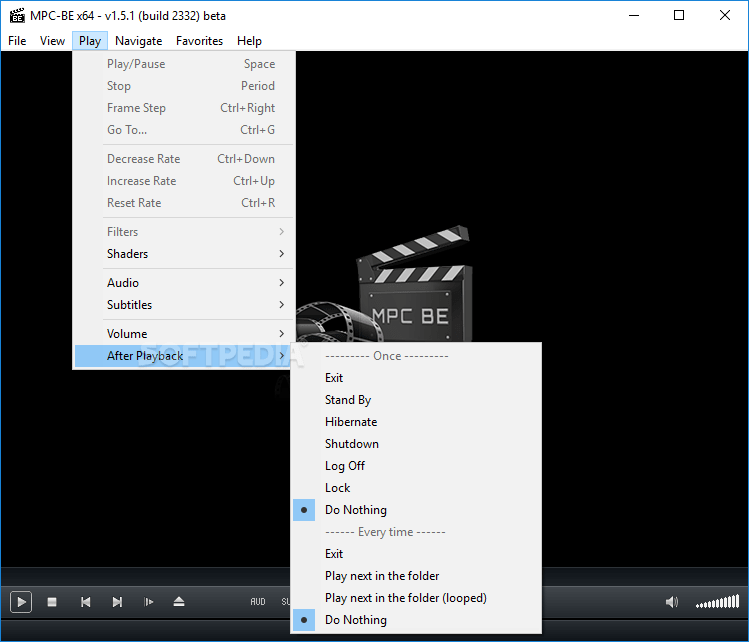
Task: Close the MPC-BE window
Action: [725, 15]
